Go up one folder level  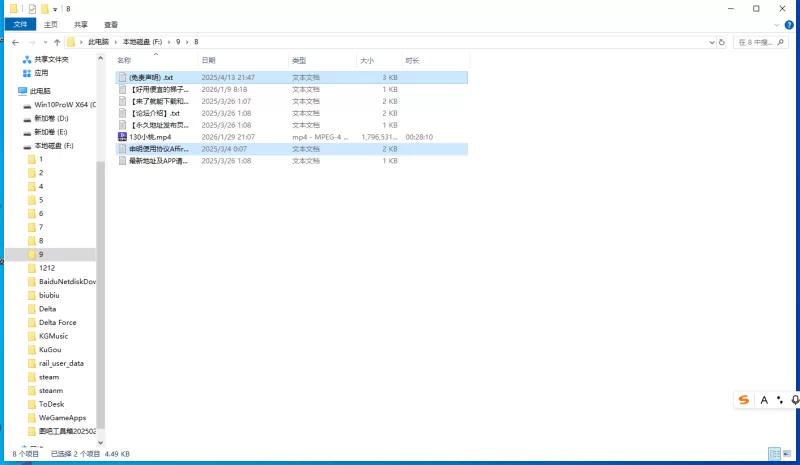(x=57, y=42)
